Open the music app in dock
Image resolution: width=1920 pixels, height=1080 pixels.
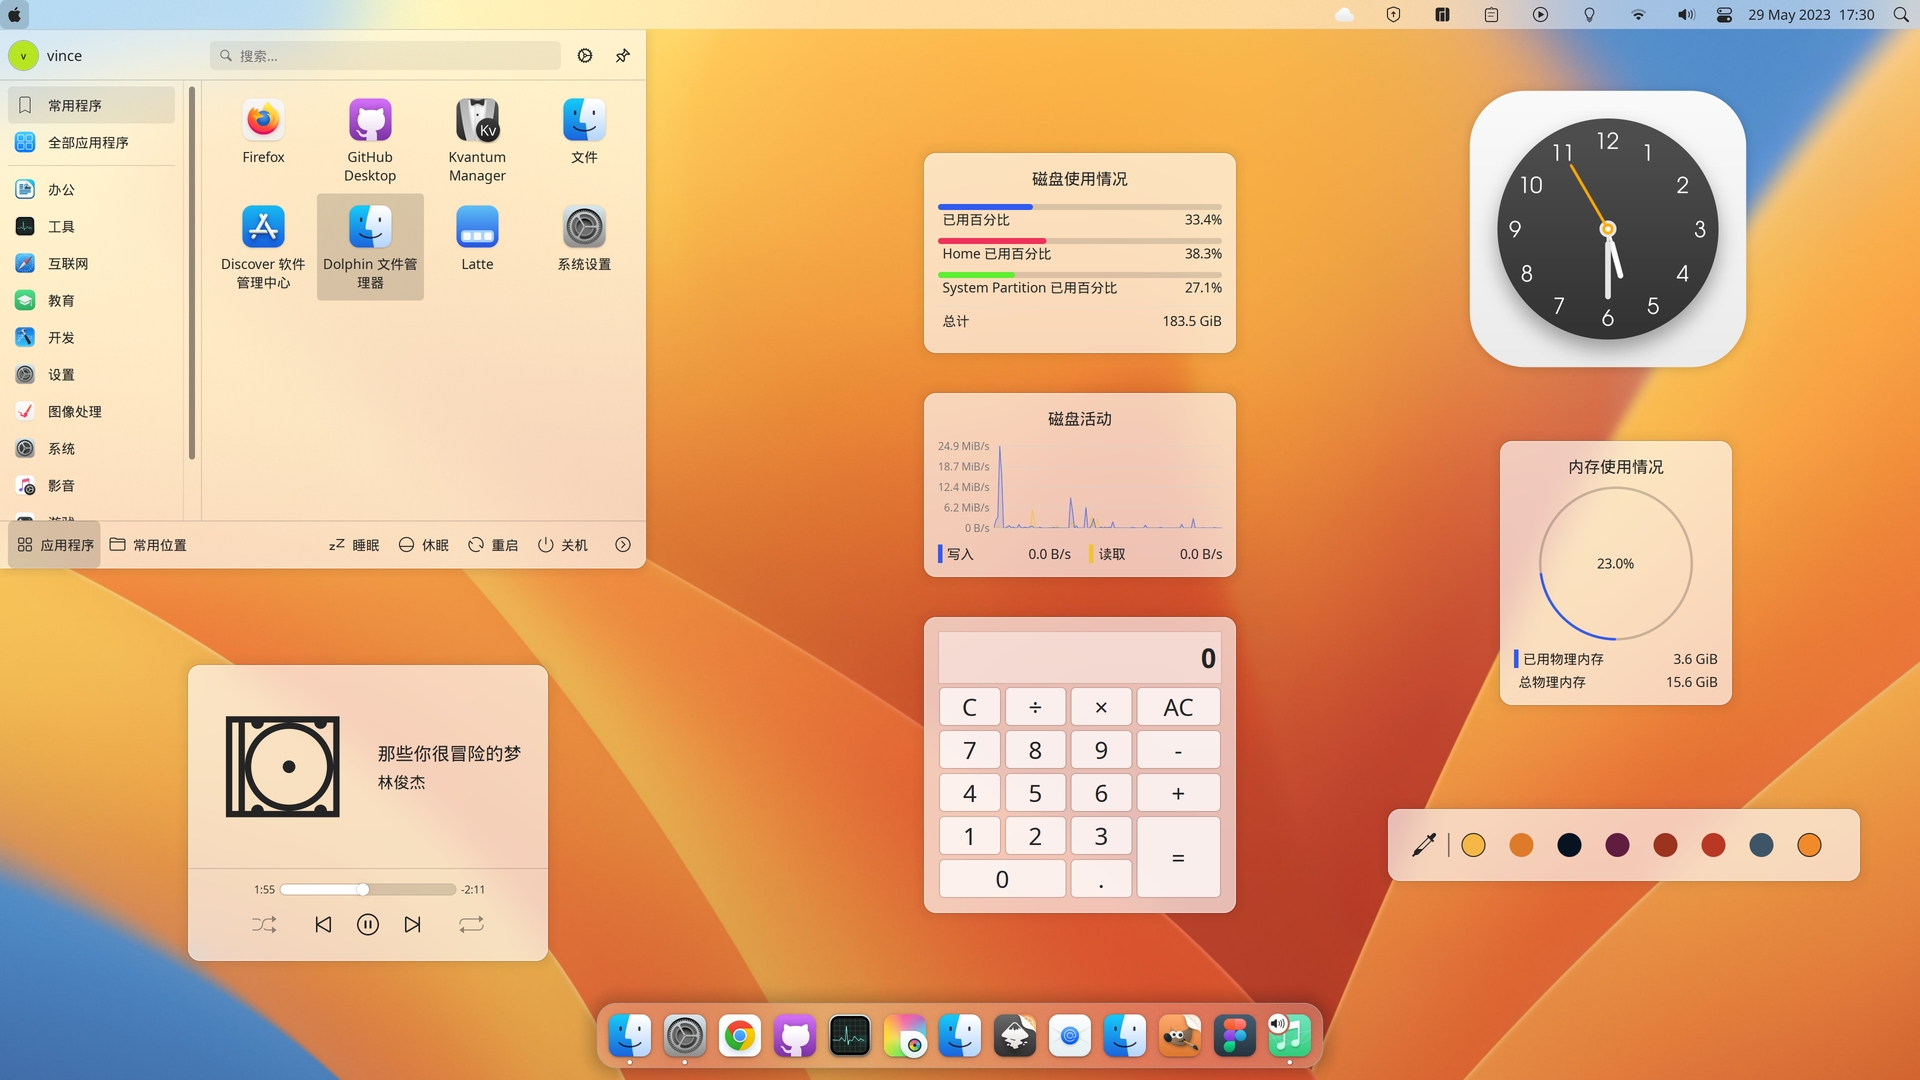[1290, 1036]
